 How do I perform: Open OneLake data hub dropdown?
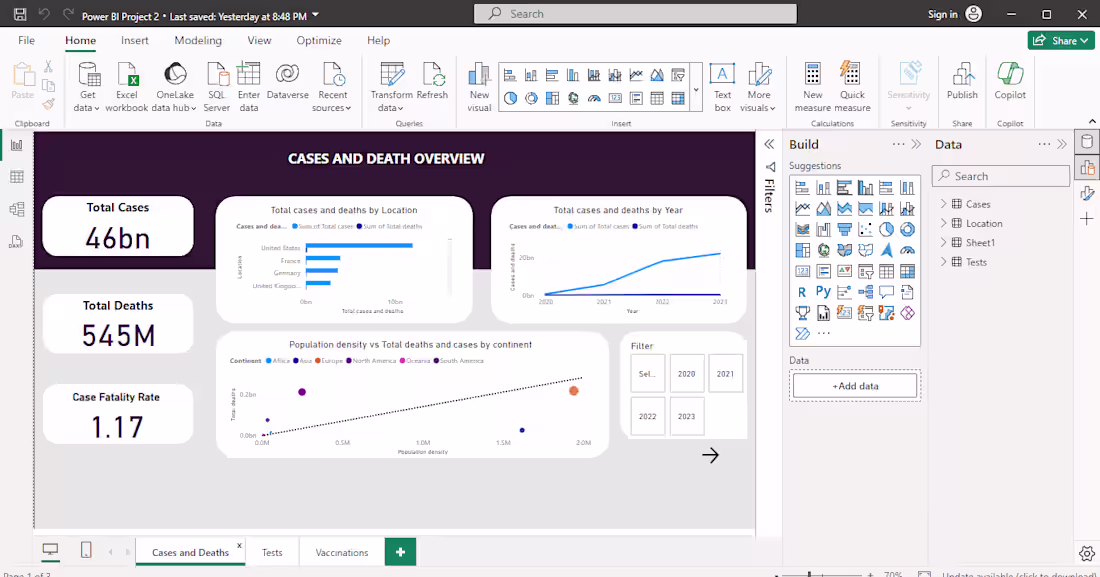(175, 87)
